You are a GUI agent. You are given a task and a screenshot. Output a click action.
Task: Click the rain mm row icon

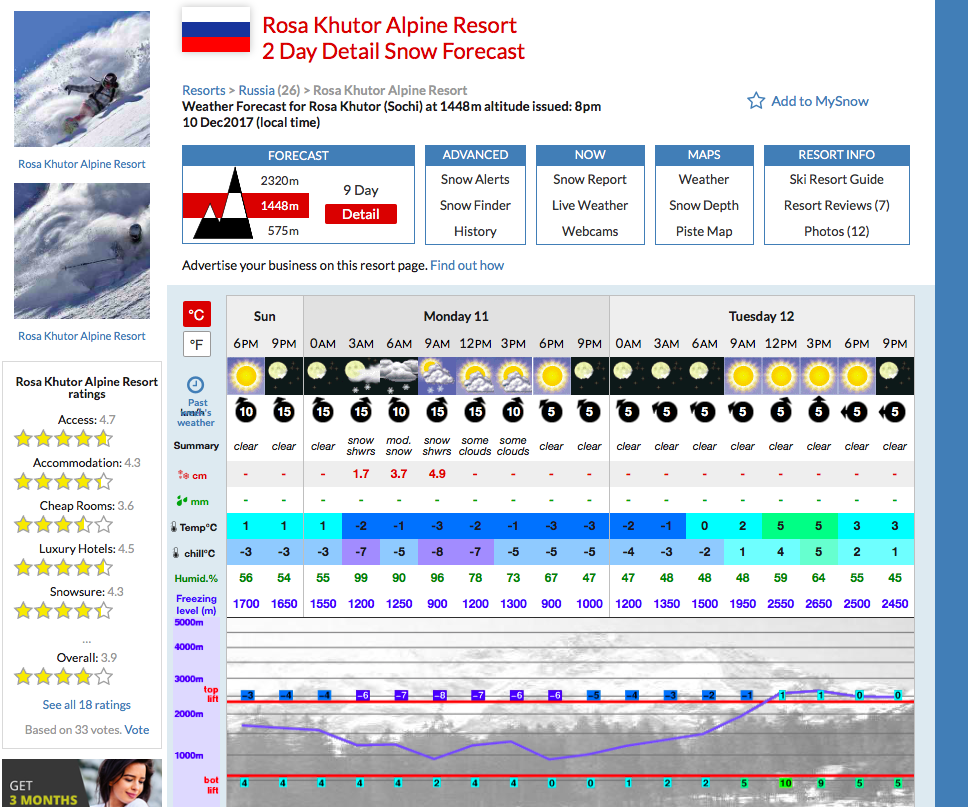point(181,501)
